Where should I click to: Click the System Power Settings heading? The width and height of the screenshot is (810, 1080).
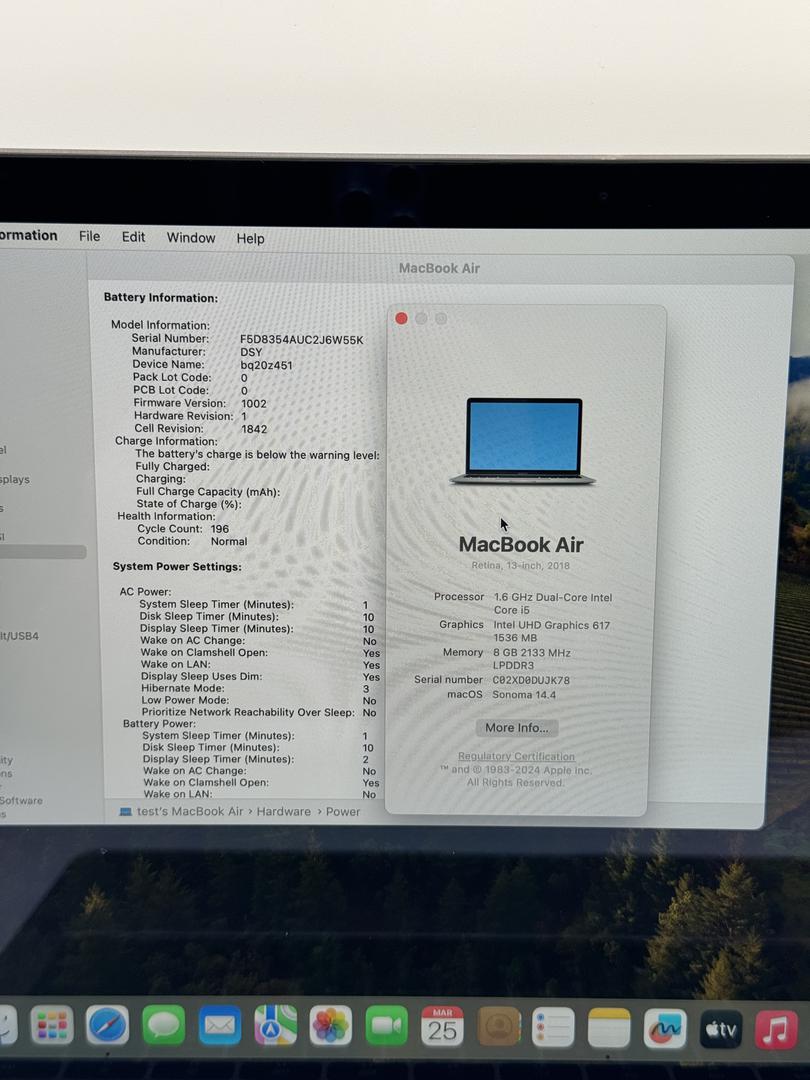(177, 567)
